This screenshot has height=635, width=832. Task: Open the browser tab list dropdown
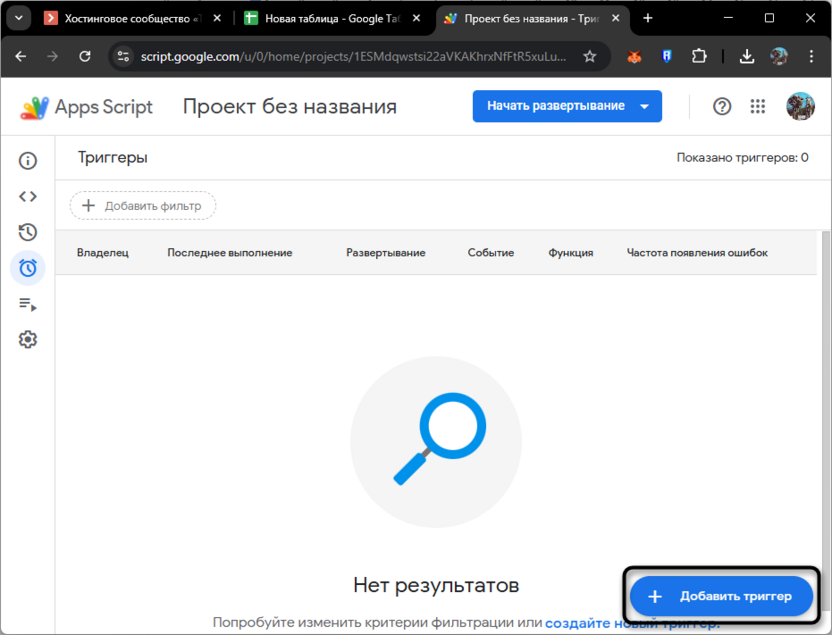point(18,17)
